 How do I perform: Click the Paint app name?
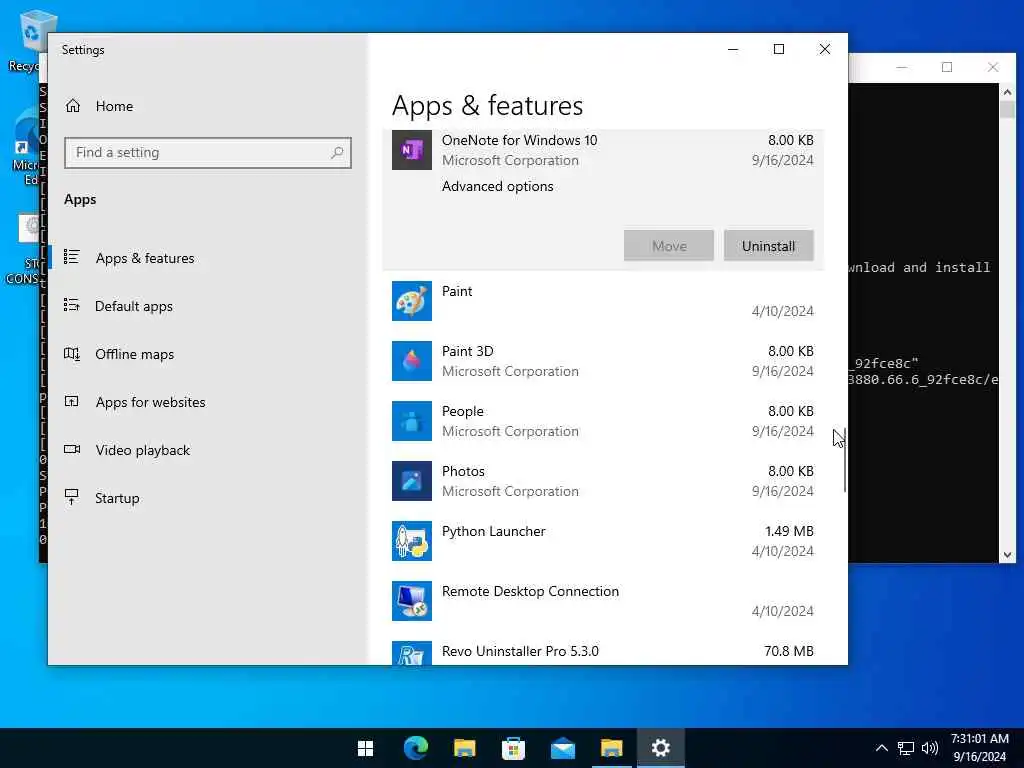[456, 291]
